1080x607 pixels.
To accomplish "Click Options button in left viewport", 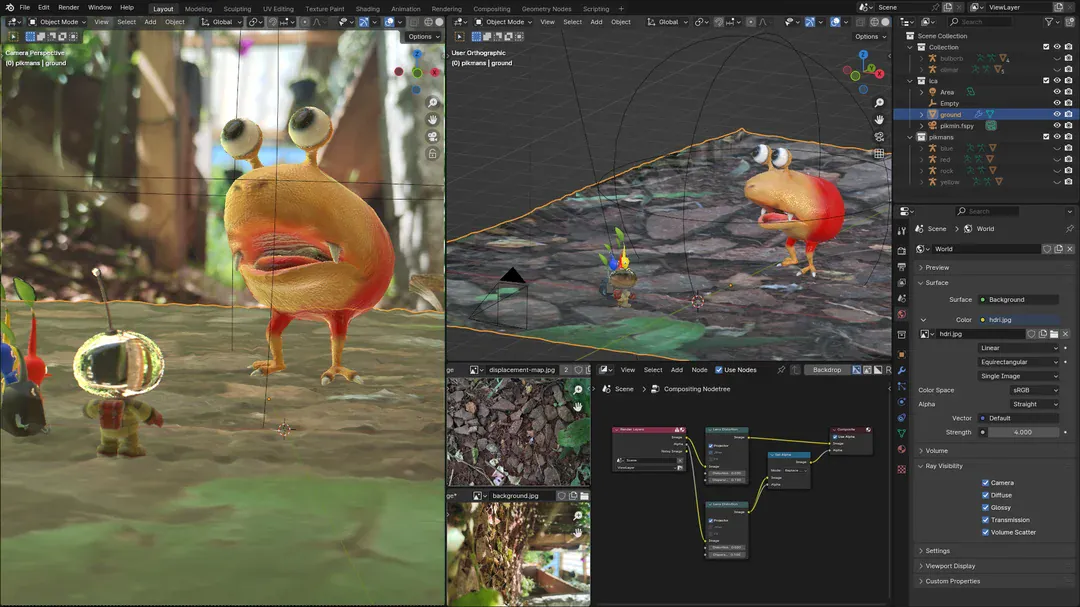I will (423, 37).
